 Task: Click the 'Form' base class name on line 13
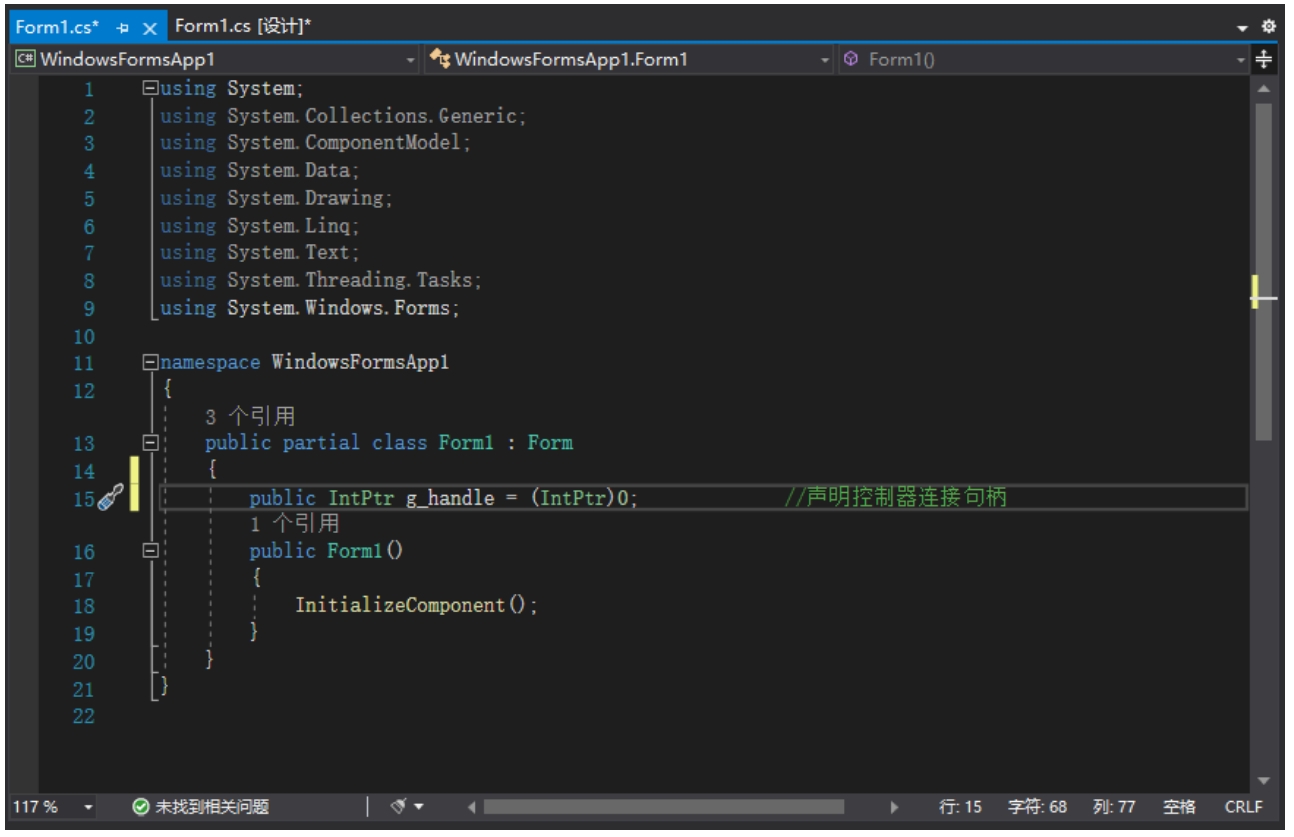coord(550,442)
